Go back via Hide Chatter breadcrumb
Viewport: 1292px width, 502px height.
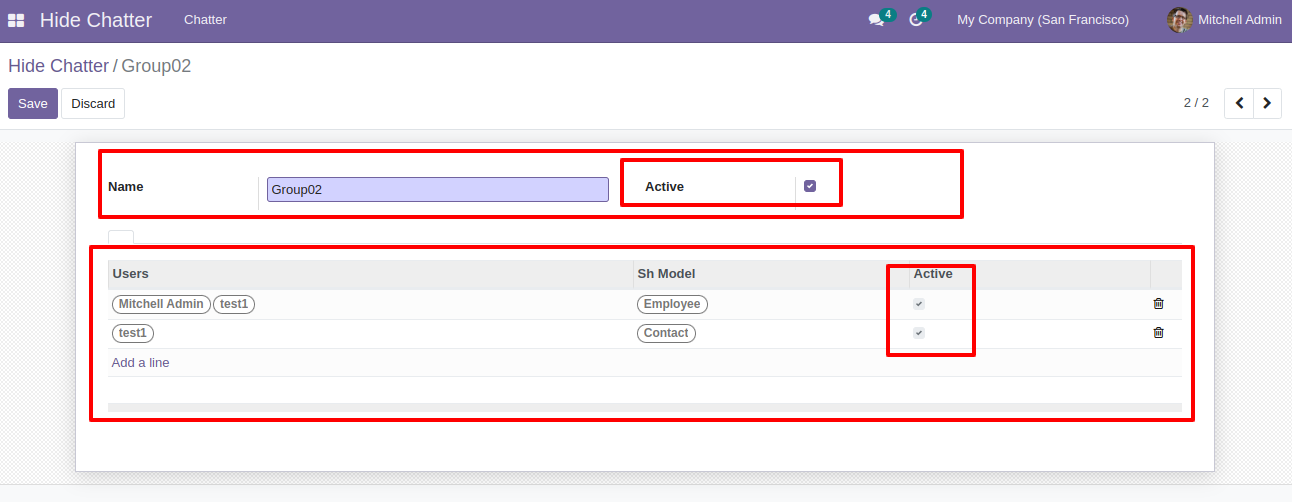point(58,66)
